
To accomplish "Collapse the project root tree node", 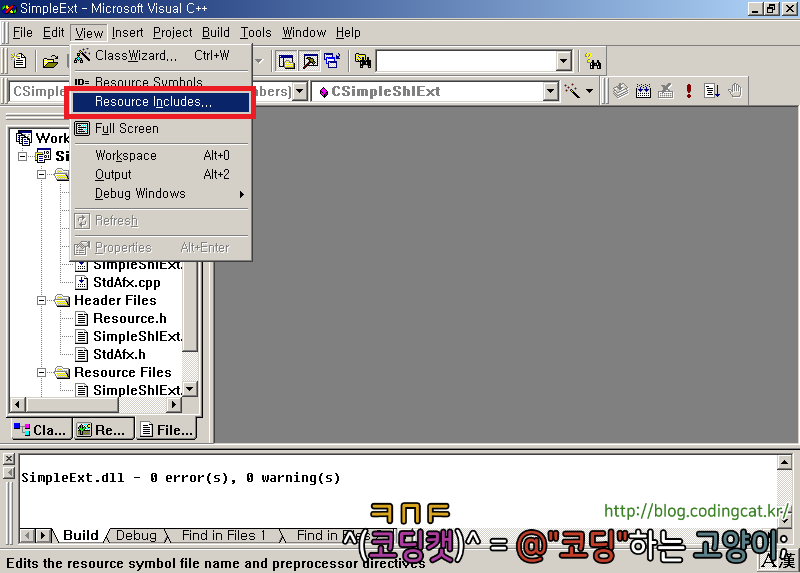I will point(22,157).
